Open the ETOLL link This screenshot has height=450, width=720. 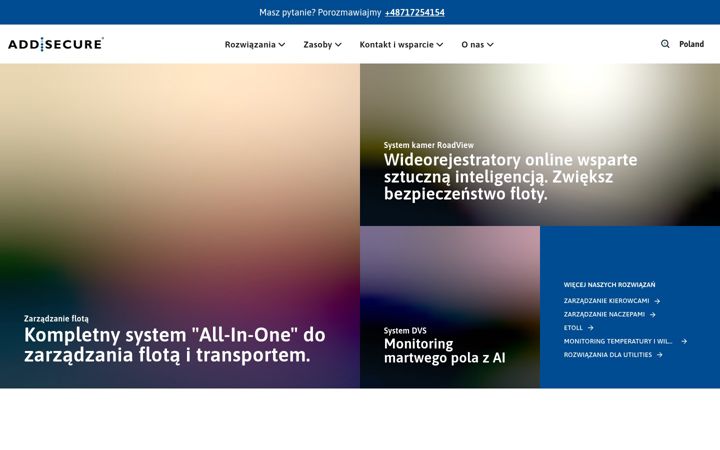click(573, 328)
